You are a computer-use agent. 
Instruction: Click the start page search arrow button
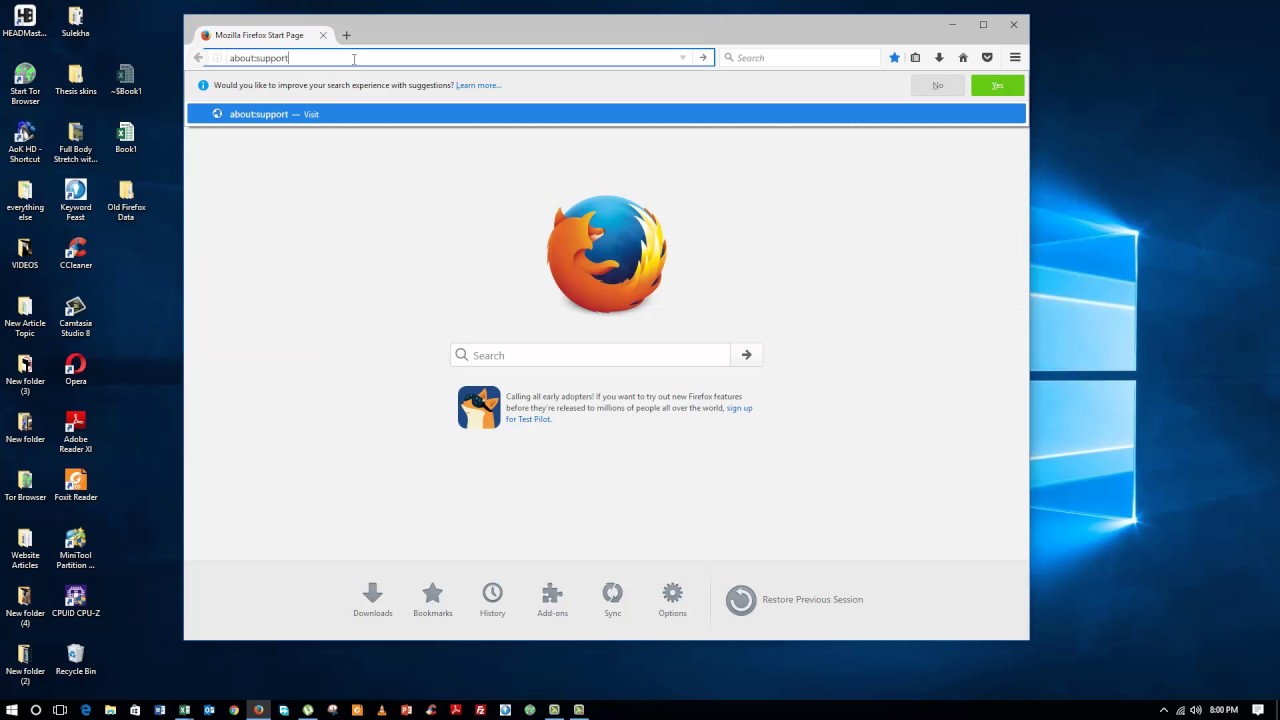(x=746, y=355)
